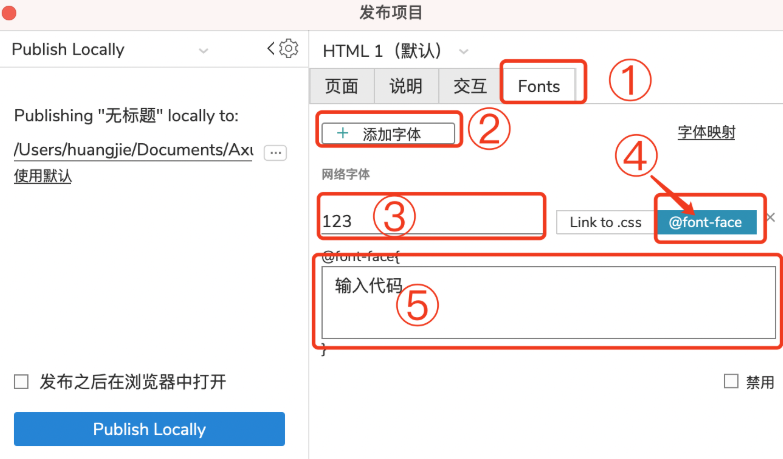Click the 使用默认 link
The width and height of the screenshot is (783, 459).
[43, 176]
